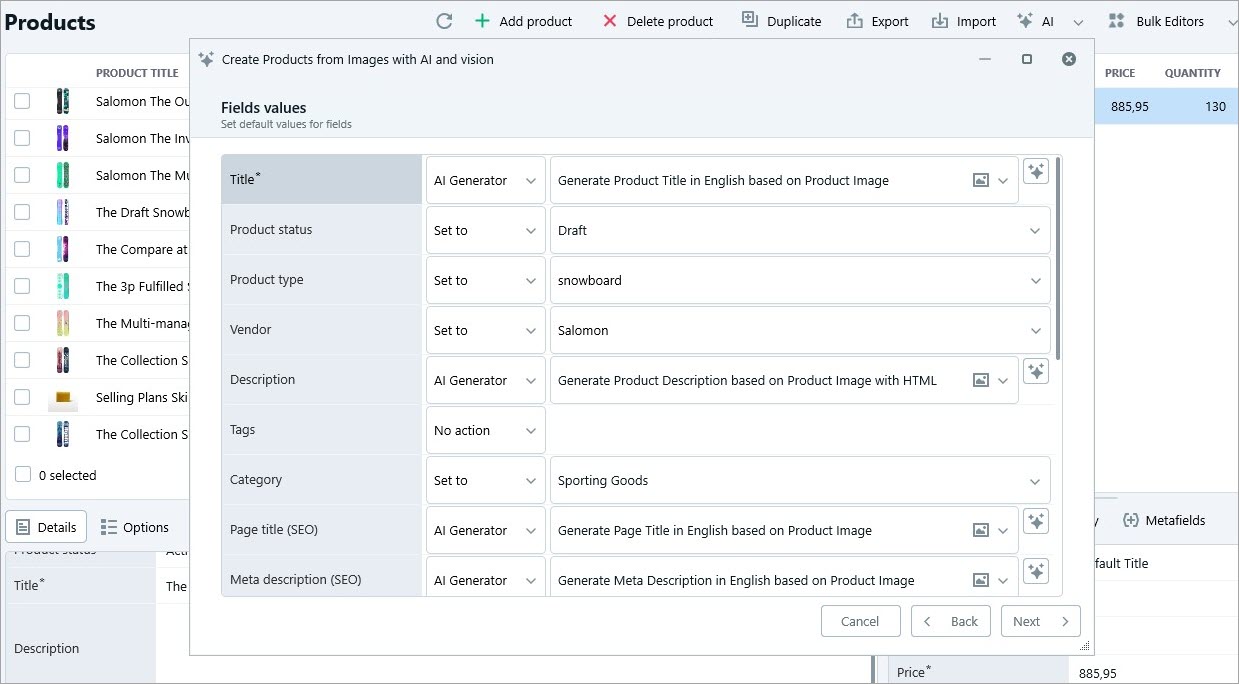Click the Bulk Editors grid icon
Viewport: 1239px width, 684px height.
point(1116,20)
